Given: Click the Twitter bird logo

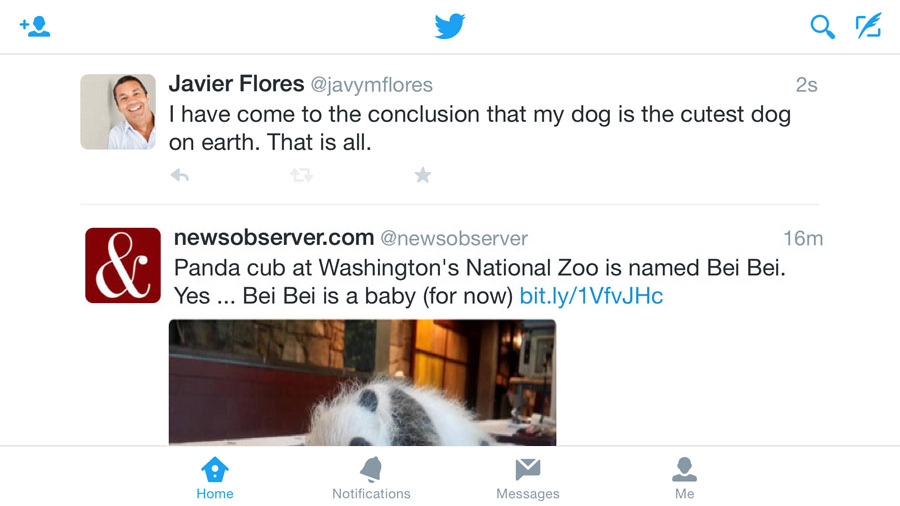Looking at the screenshot, I should [450, 27].
